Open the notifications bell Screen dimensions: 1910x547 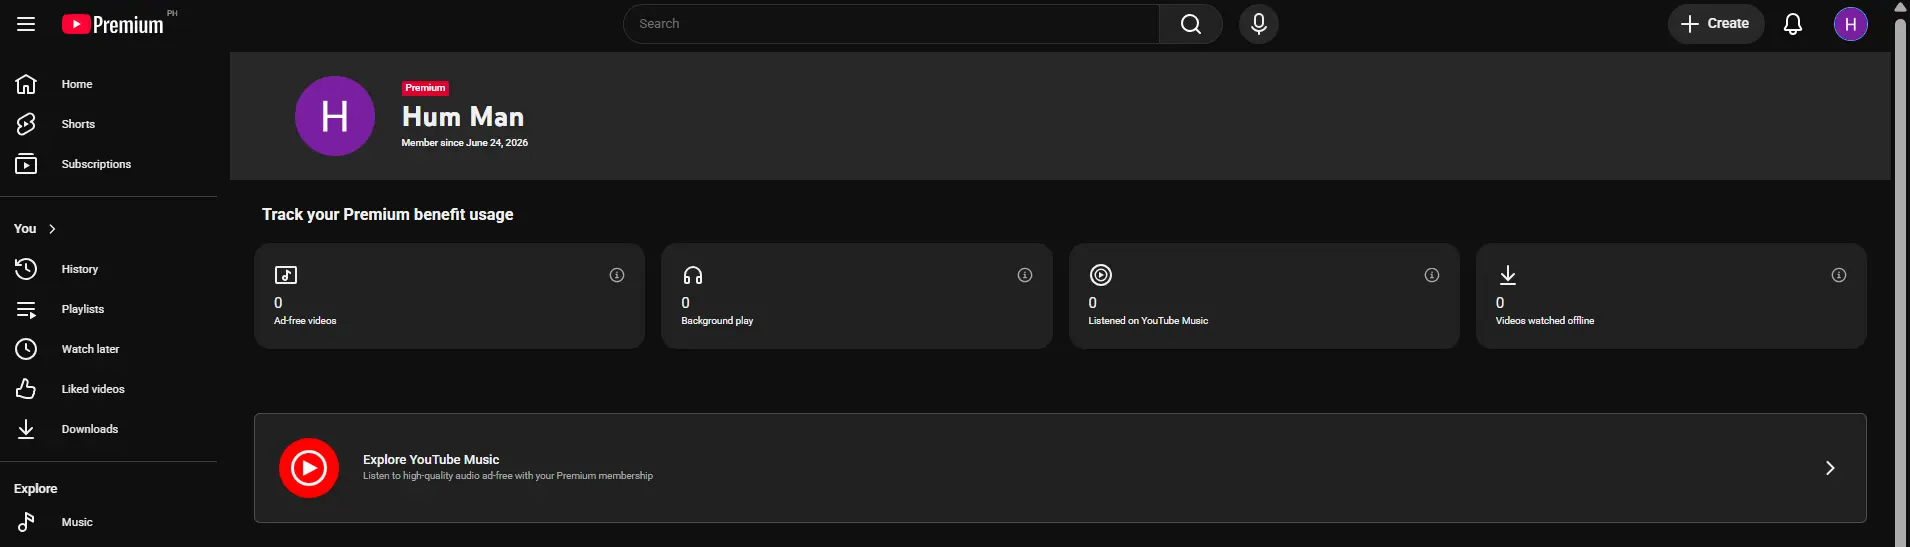1793,24
